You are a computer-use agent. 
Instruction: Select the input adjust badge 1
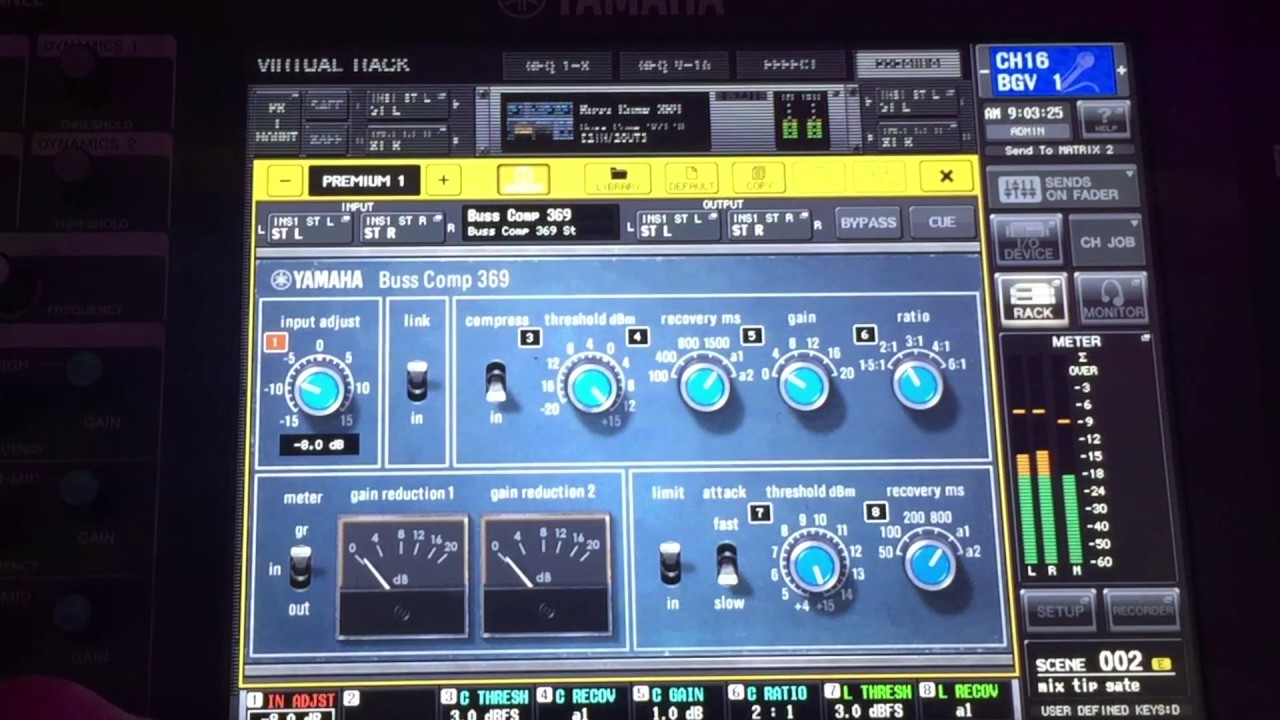coord(276,342)
